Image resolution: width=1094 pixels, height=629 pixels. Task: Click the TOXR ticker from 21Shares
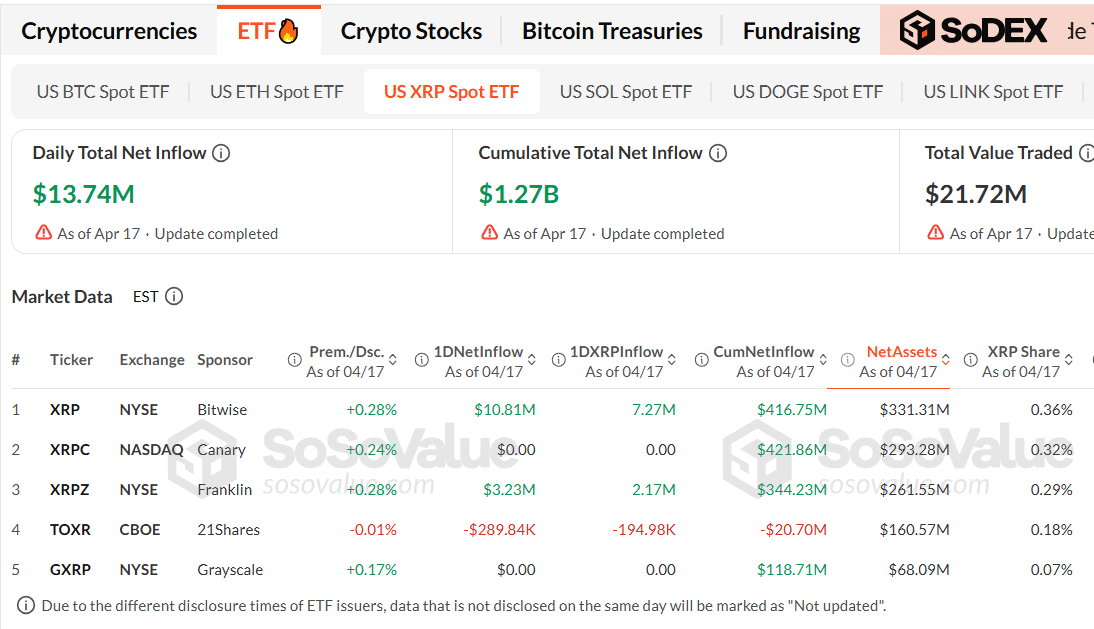70,529
